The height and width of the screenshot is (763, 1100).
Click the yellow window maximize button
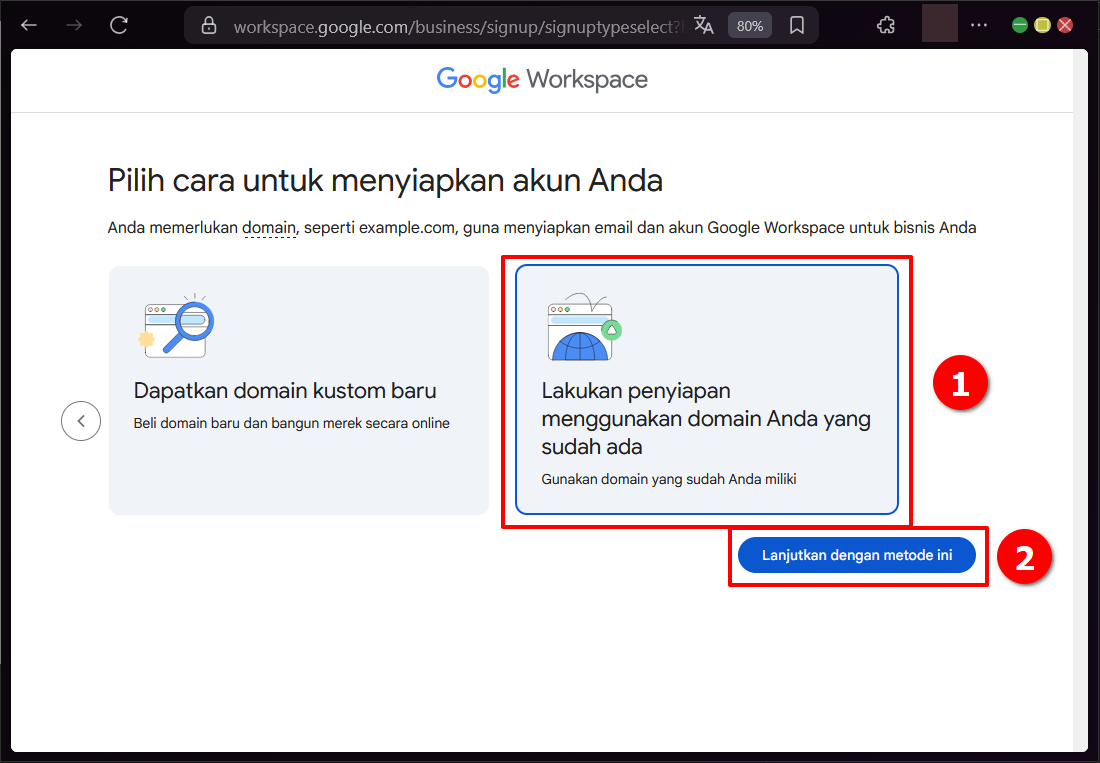(1042, 25)
